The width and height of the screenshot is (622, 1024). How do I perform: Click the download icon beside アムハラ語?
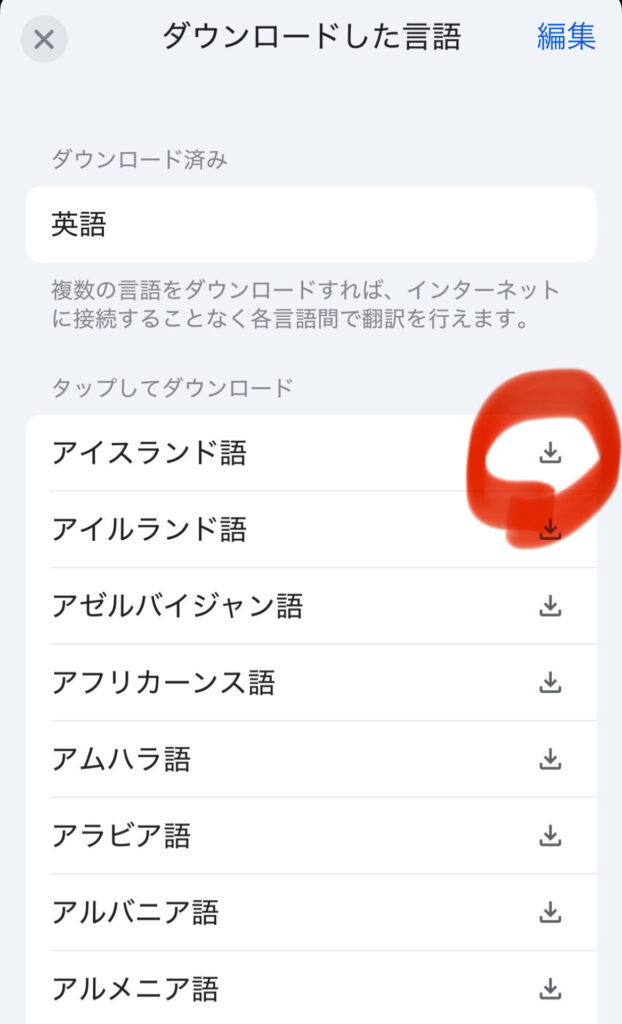(x=550, y=759)
